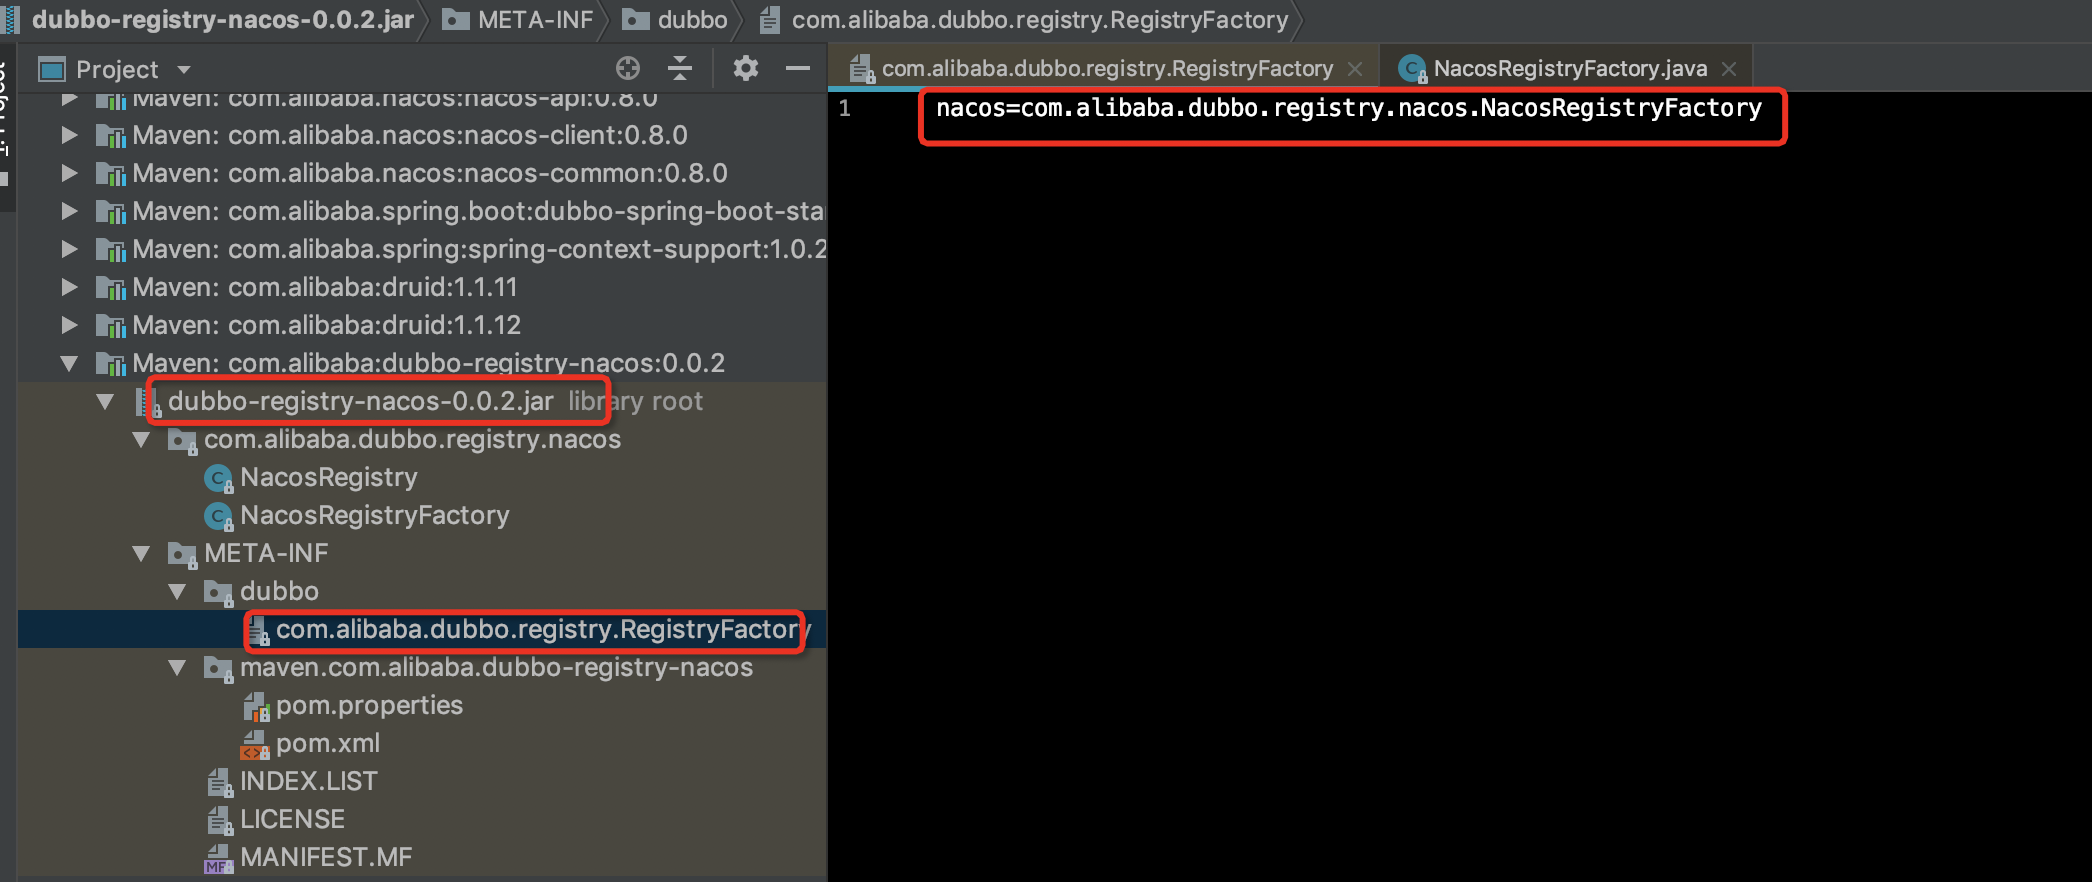Select NacosRegistryFactory class in tree
Screen dimensions: 2092x882
[375, 515]
